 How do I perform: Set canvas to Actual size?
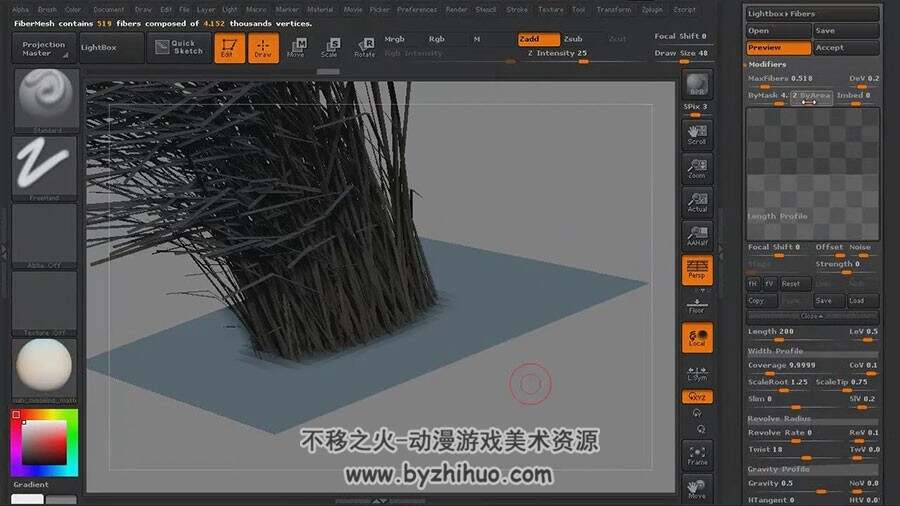[697, 203]
